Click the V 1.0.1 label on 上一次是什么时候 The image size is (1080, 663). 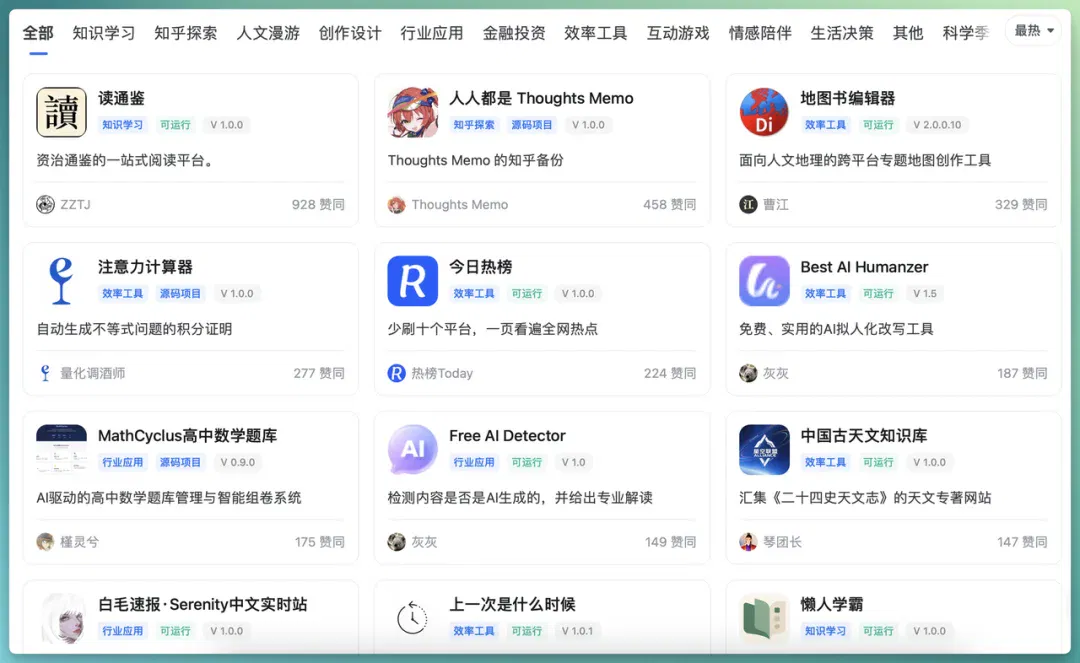(577, 631)
